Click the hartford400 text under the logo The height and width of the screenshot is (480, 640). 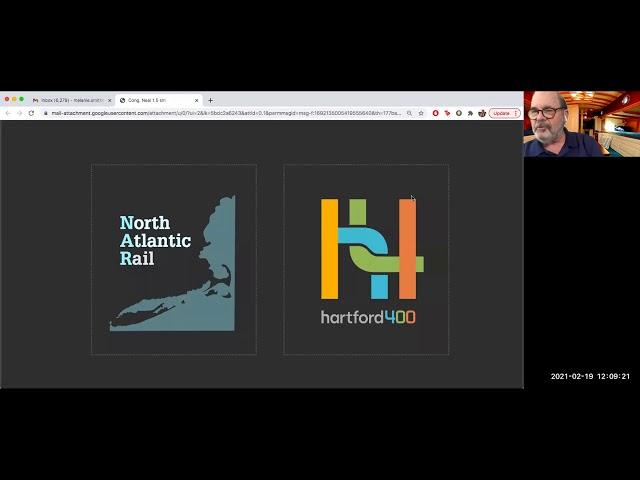367,317
